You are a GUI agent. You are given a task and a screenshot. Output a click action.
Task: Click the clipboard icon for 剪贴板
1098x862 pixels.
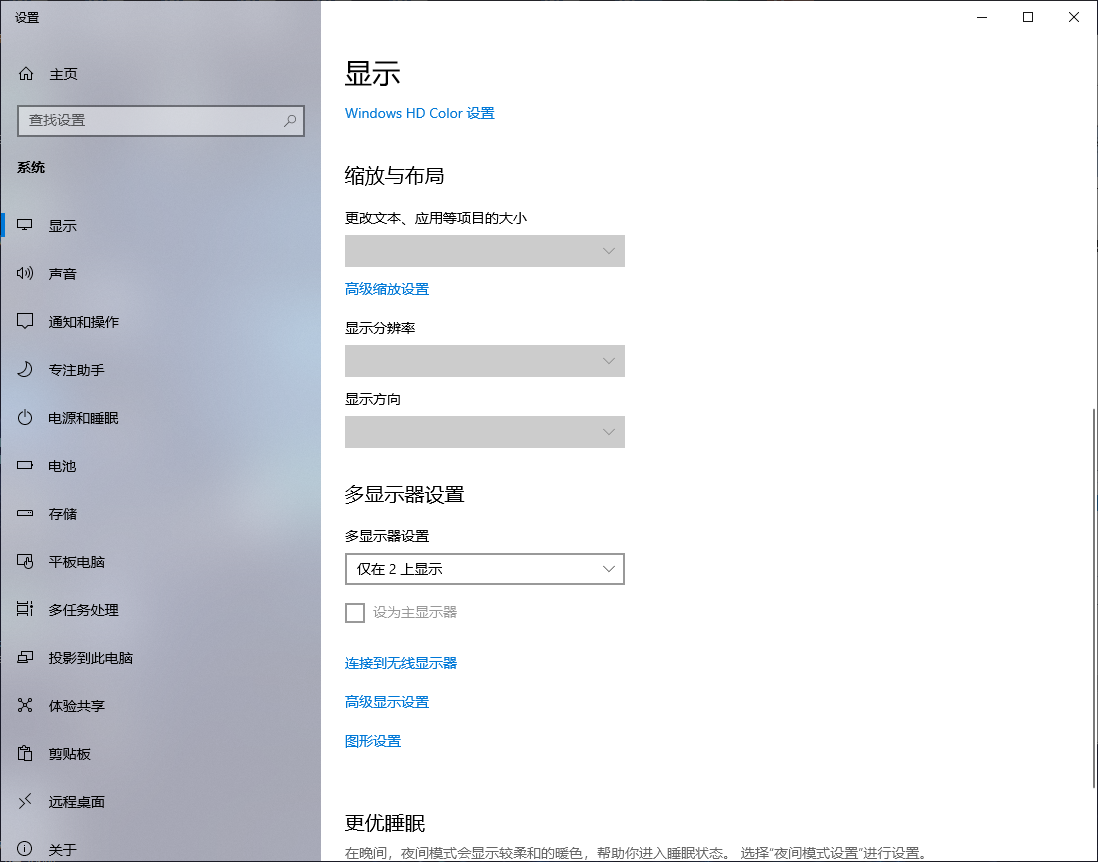pos(25,753)
